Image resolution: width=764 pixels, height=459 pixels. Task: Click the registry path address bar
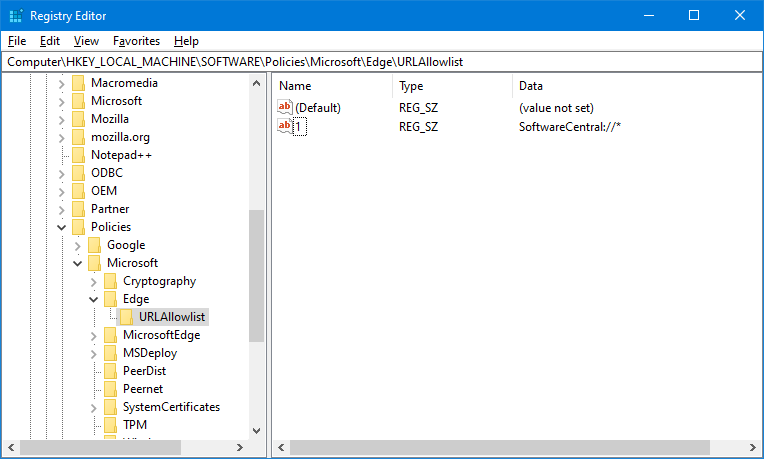tap(380, 62)
